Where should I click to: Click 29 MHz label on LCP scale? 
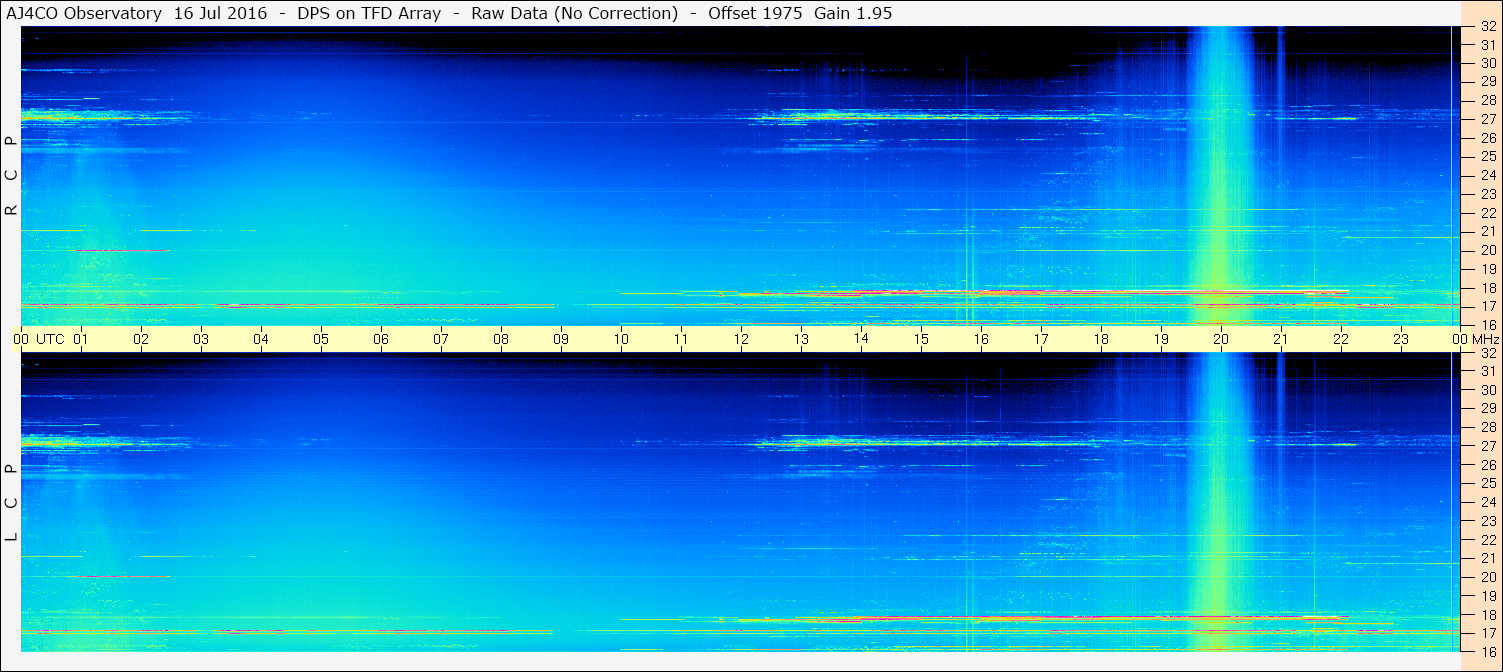pos(1487,409)
